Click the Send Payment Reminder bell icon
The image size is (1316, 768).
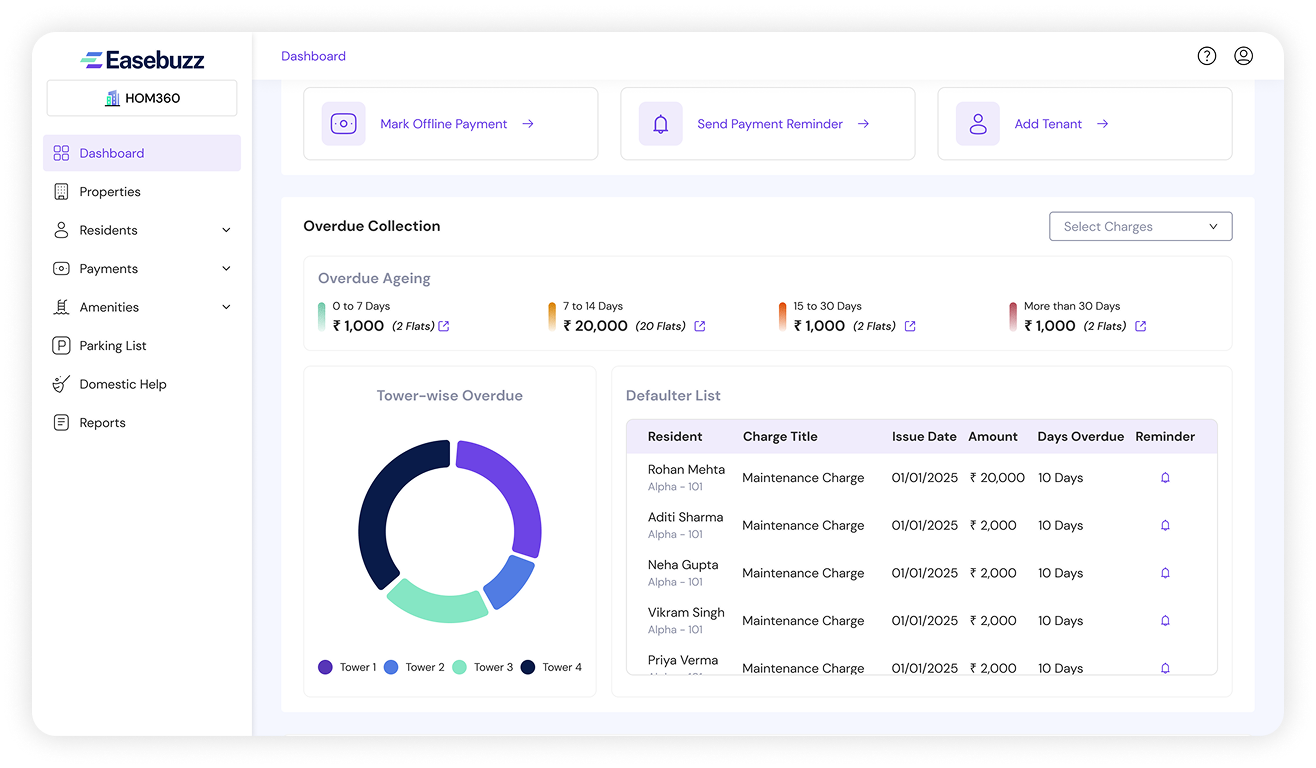tap(661, 124)
